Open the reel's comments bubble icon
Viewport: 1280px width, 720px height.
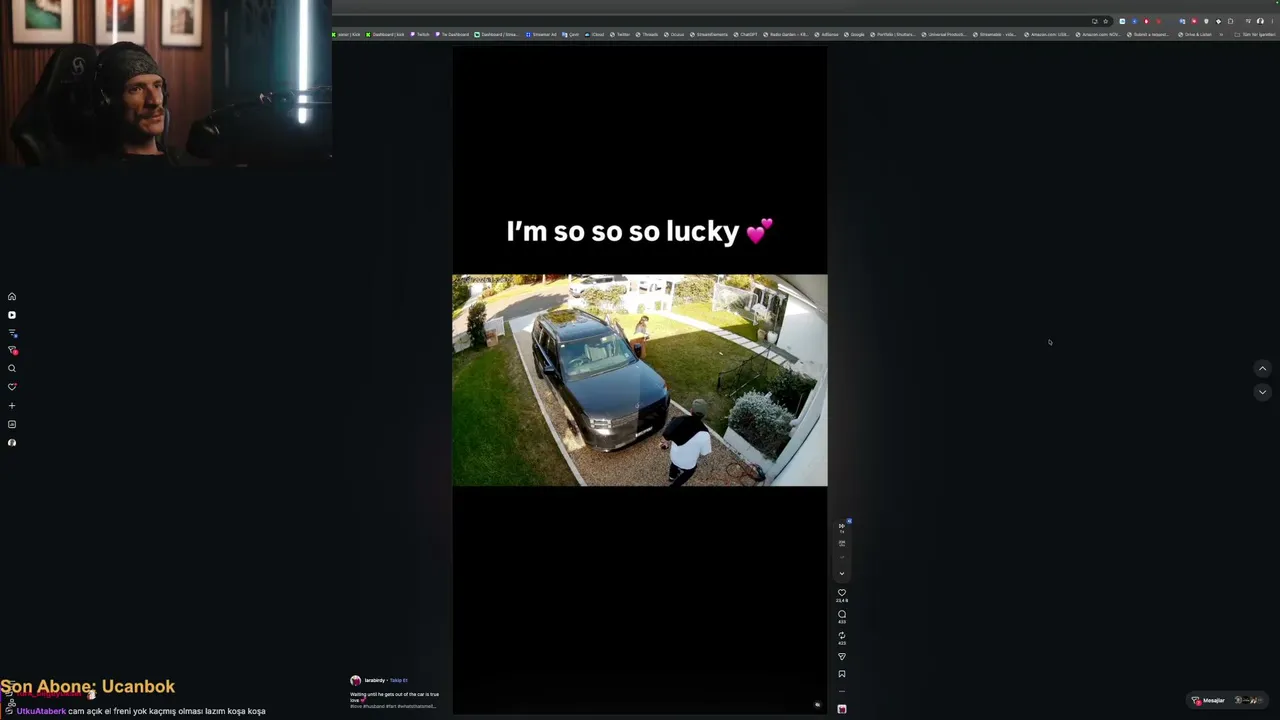point(842,615)
